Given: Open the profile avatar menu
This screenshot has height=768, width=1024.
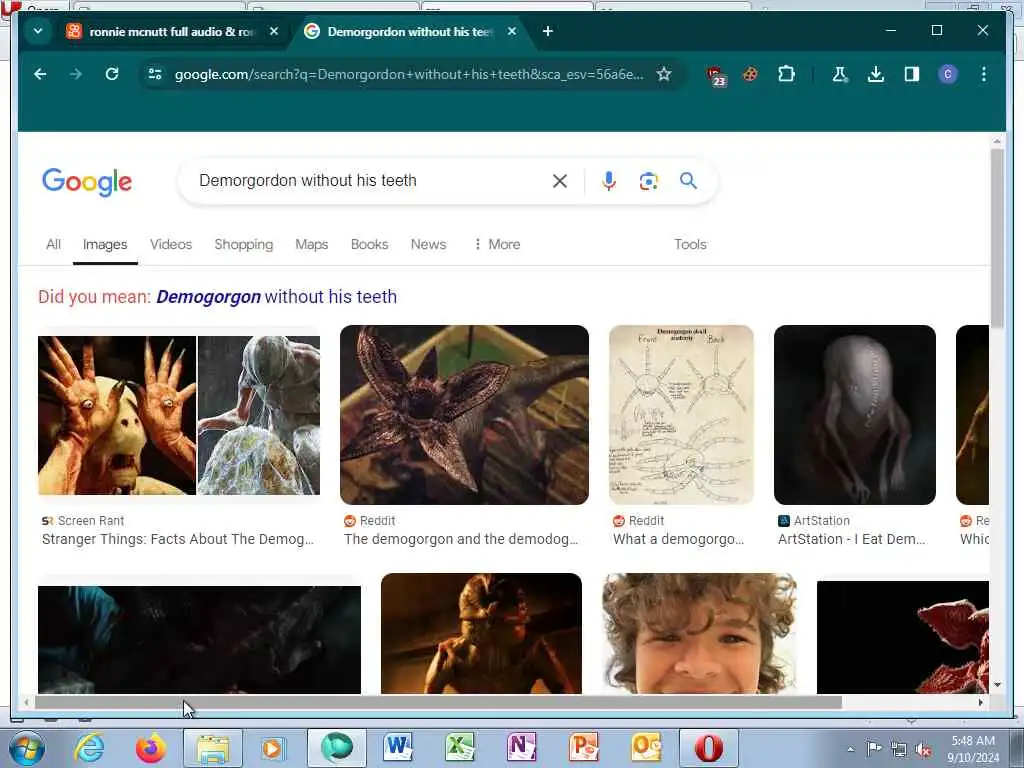Looking at the screenshot, I should tap(948, 74).
